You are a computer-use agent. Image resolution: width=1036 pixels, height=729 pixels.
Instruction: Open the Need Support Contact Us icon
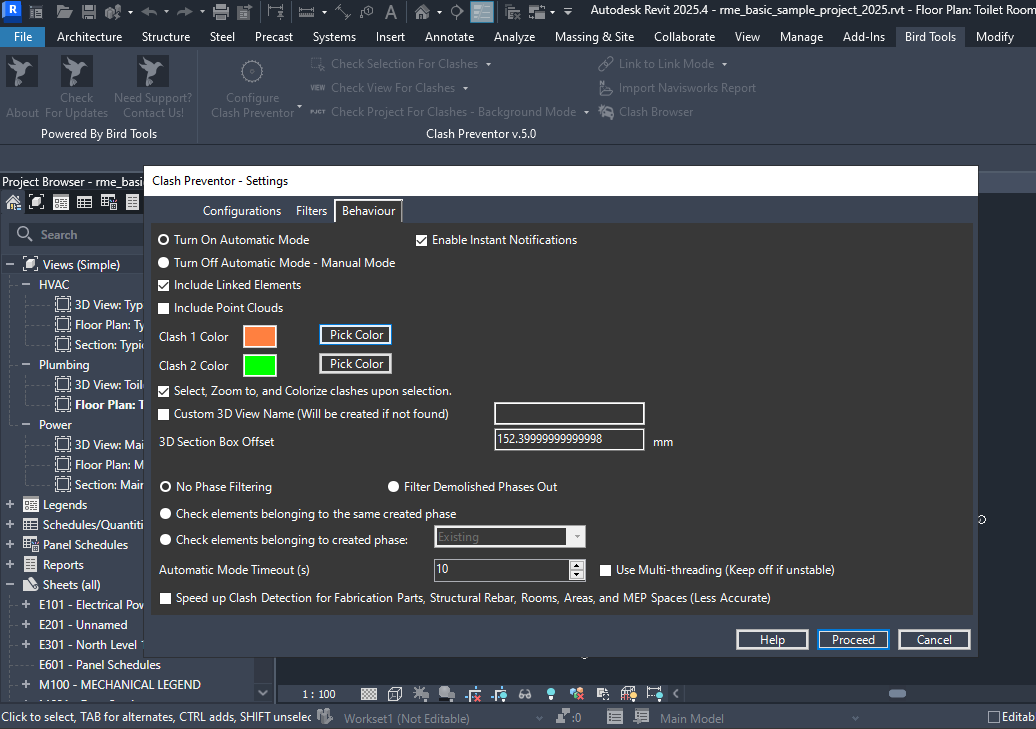[153, 87]
